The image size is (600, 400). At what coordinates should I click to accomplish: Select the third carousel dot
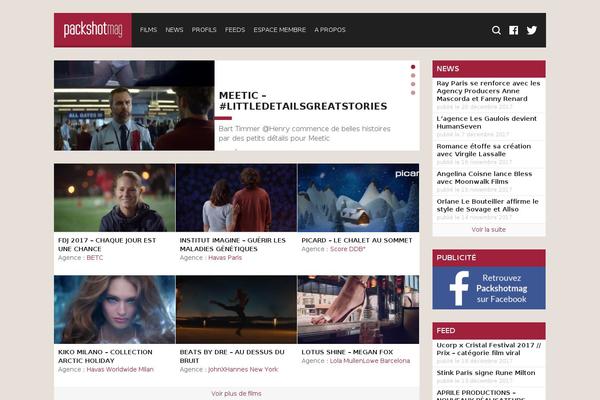[x=413, y=84]
